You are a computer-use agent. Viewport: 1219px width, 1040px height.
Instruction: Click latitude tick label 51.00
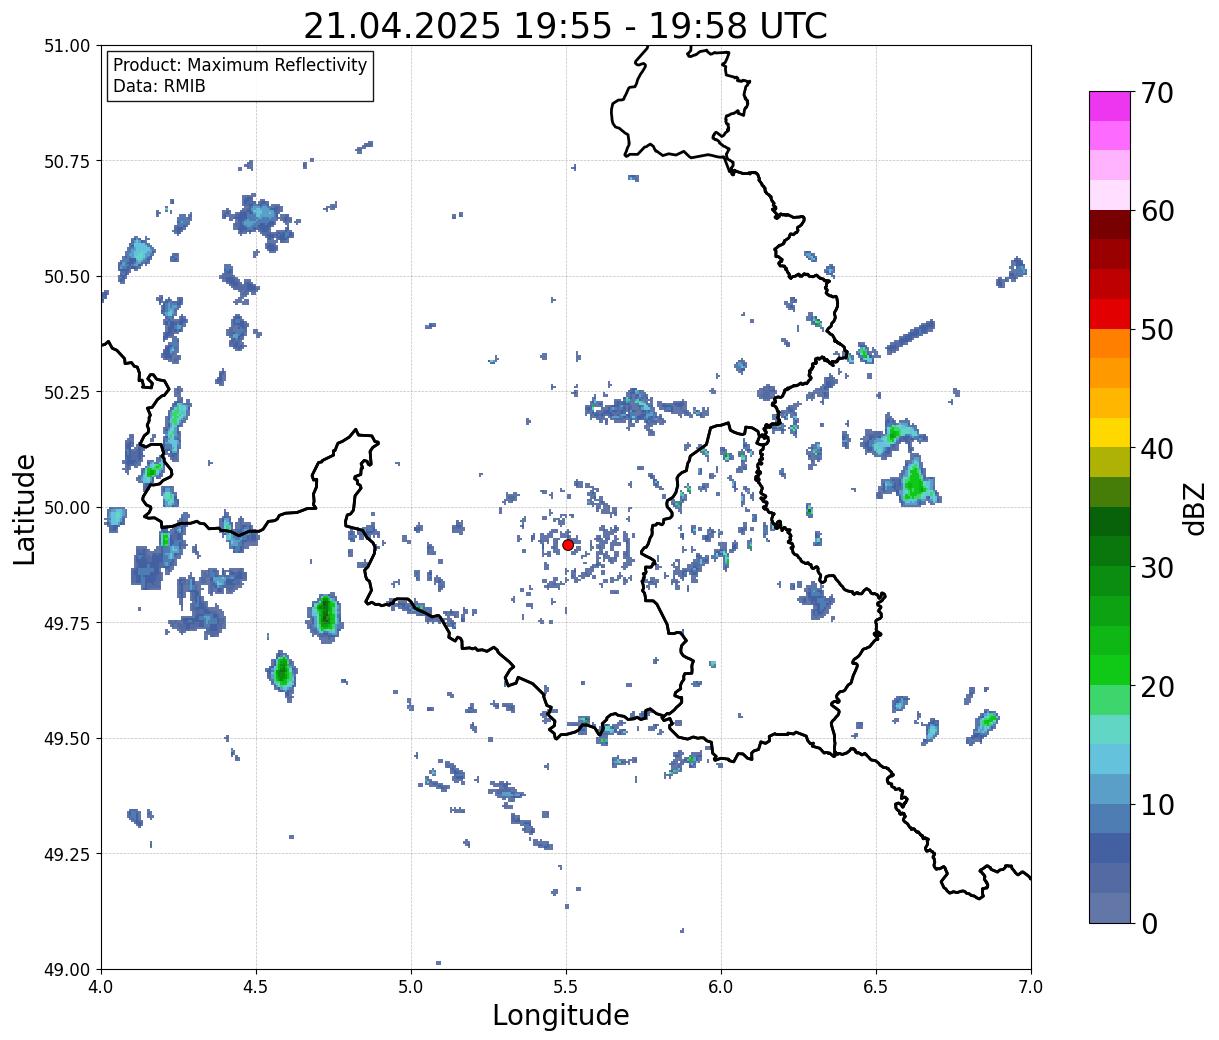(x=67, y=46)
